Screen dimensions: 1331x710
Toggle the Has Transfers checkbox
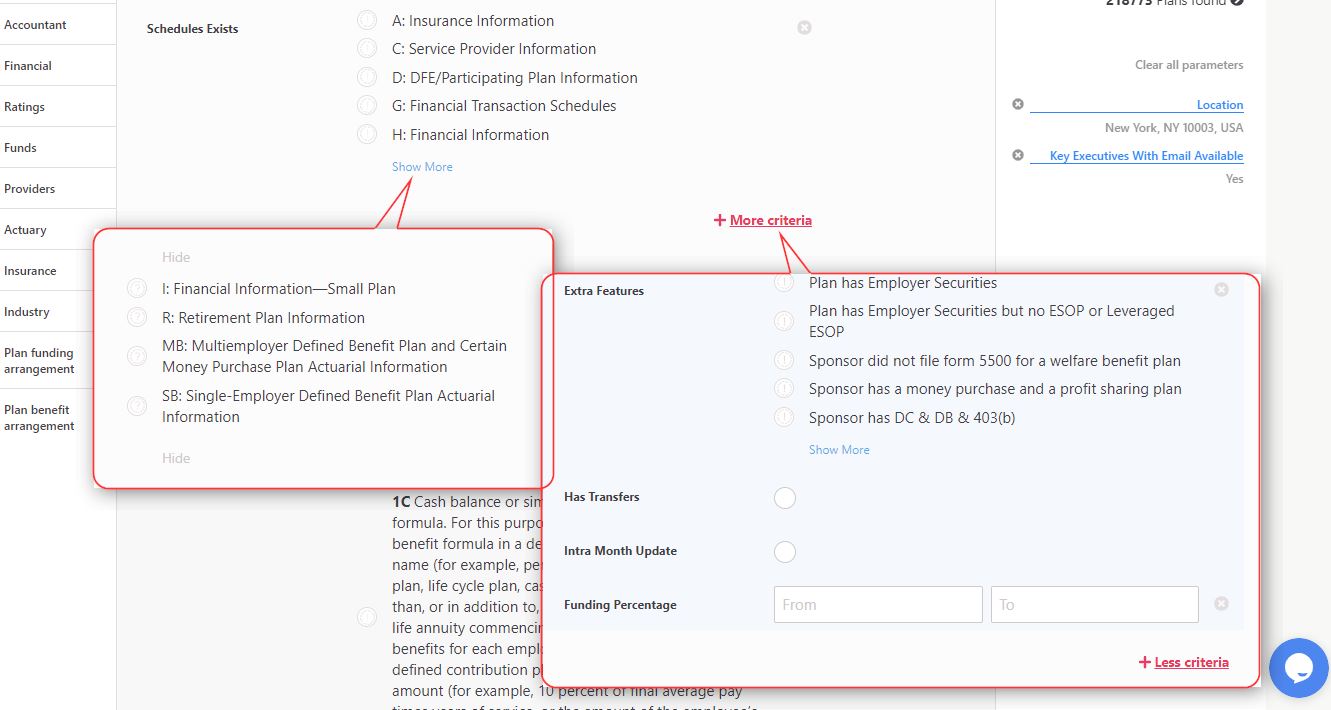tap(785, 497)
